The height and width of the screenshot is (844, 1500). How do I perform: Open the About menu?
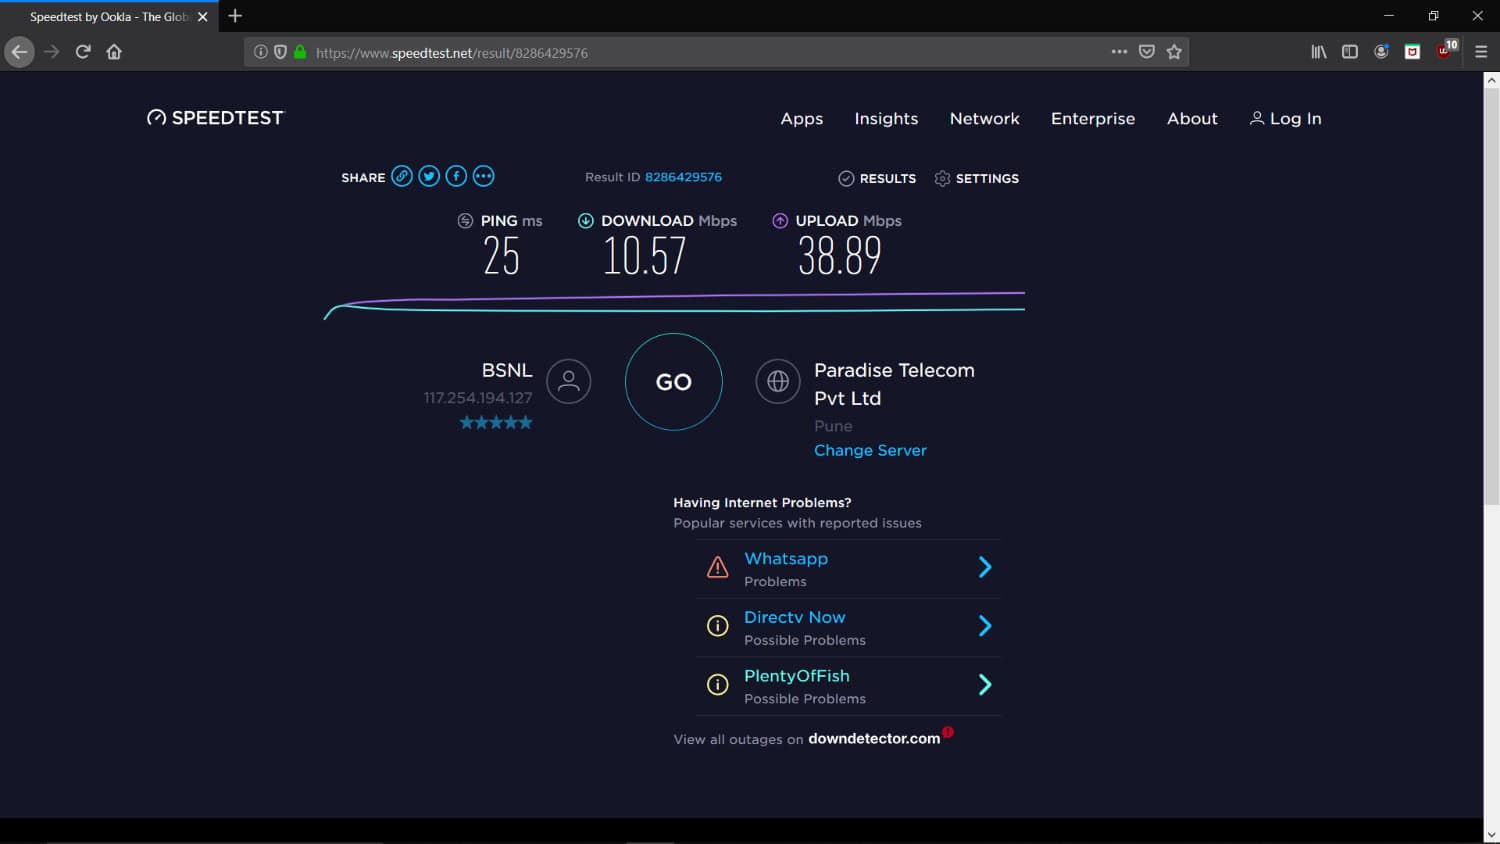tap(1192, 119)
